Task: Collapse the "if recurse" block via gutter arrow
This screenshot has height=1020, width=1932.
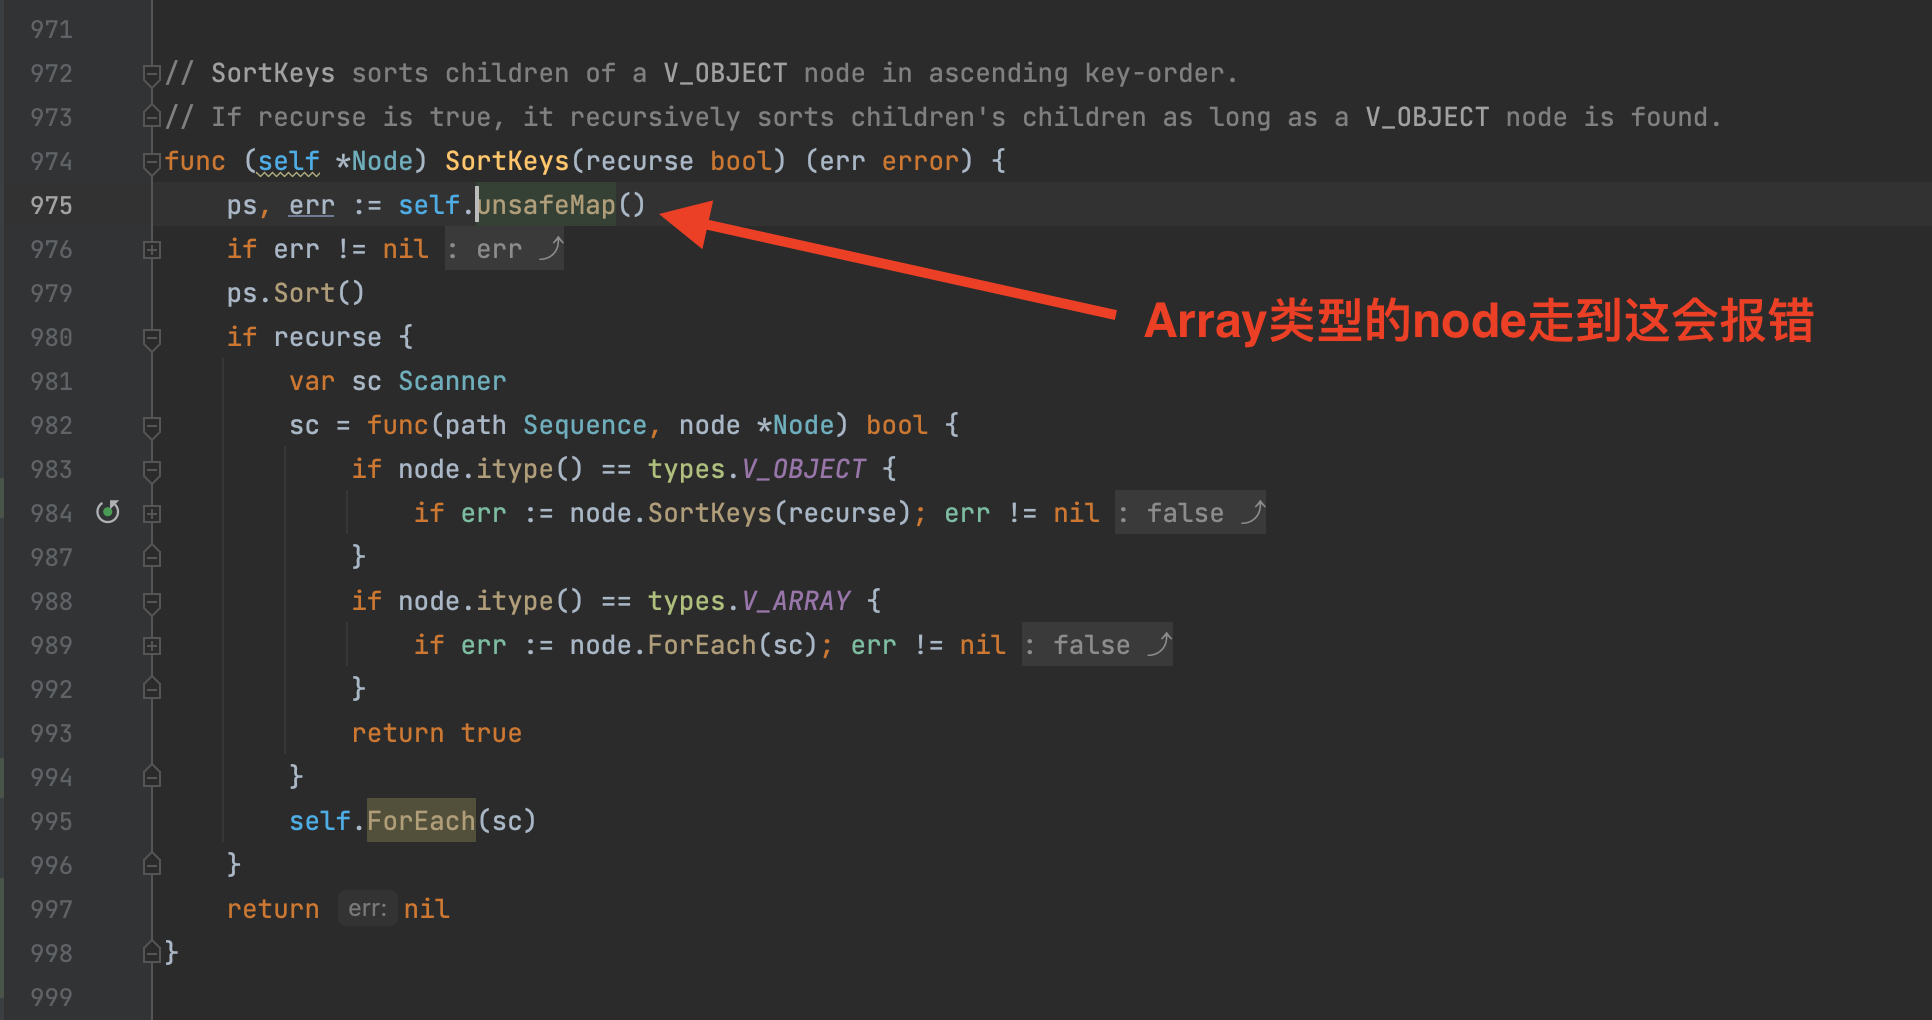Action: point(151,337)
